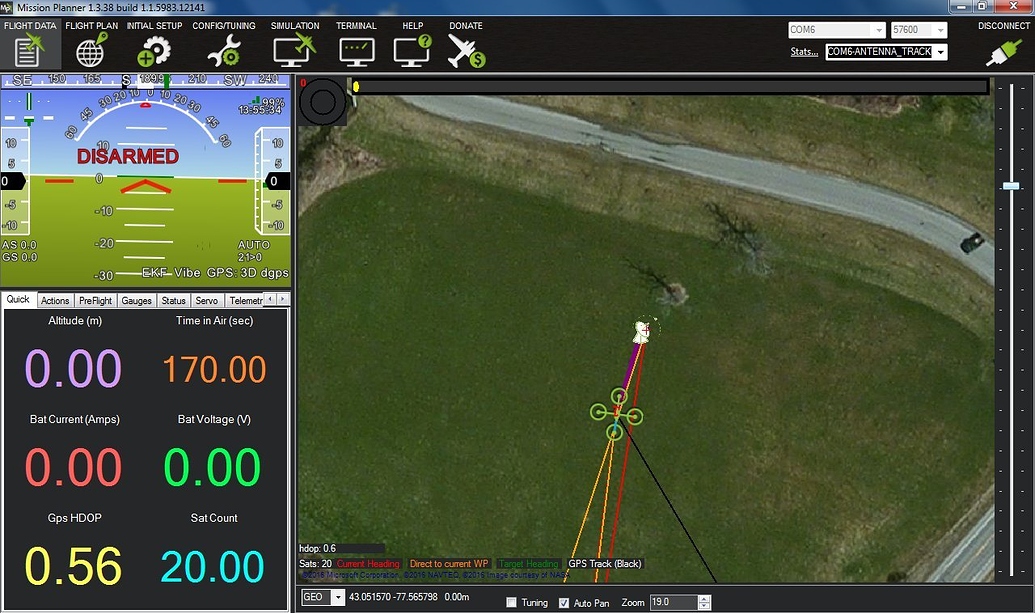Open the Help monitor icon
The image size is (1035, 613).
(411, 48)
